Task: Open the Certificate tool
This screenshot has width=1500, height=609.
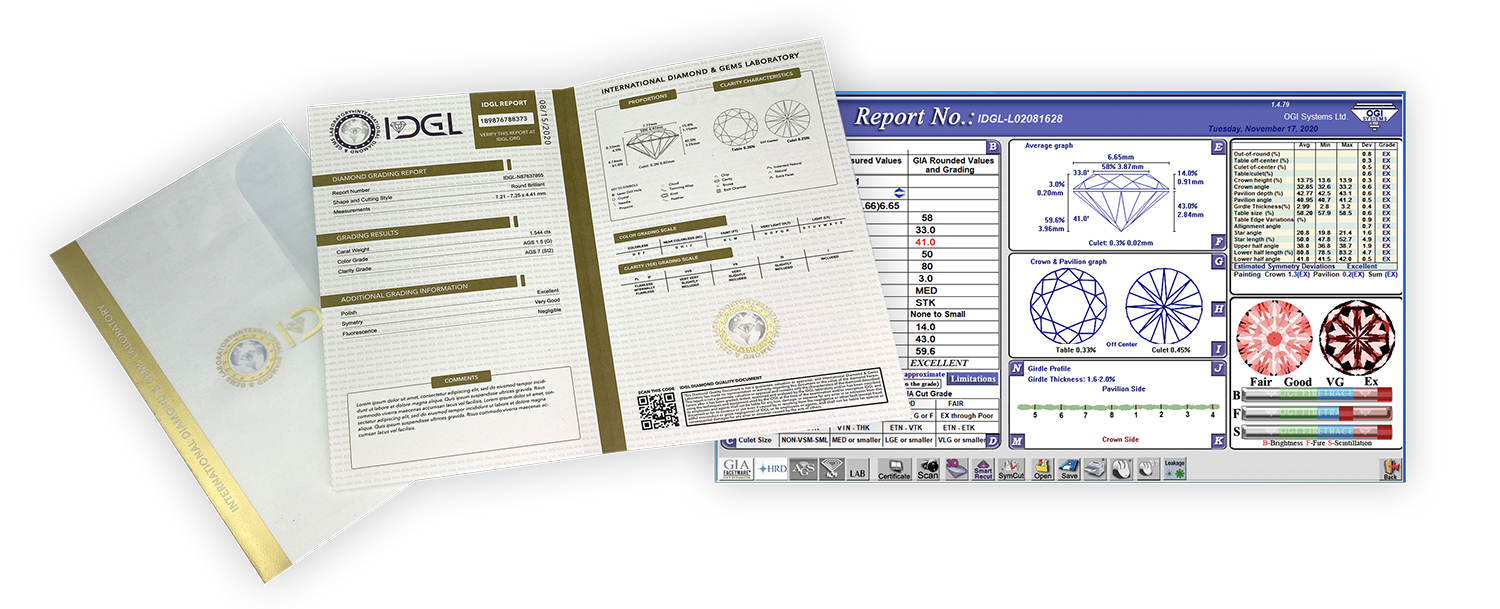Action: [x=894, y=470]
